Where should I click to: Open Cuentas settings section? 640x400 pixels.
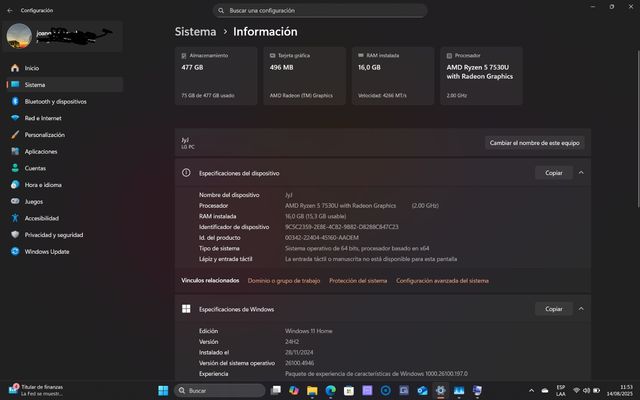[x=35, y=168]
